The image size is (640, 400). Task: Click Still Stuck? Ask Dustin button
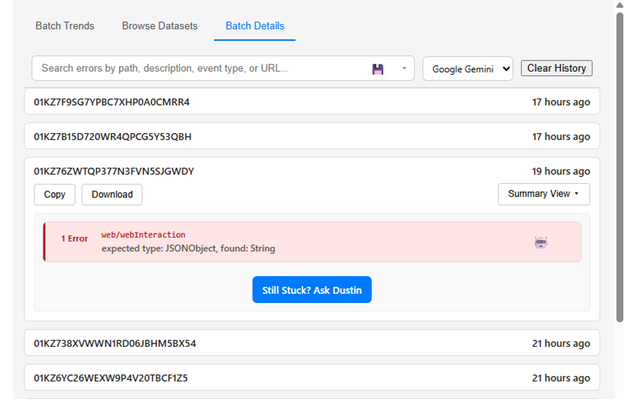(312, 290)
